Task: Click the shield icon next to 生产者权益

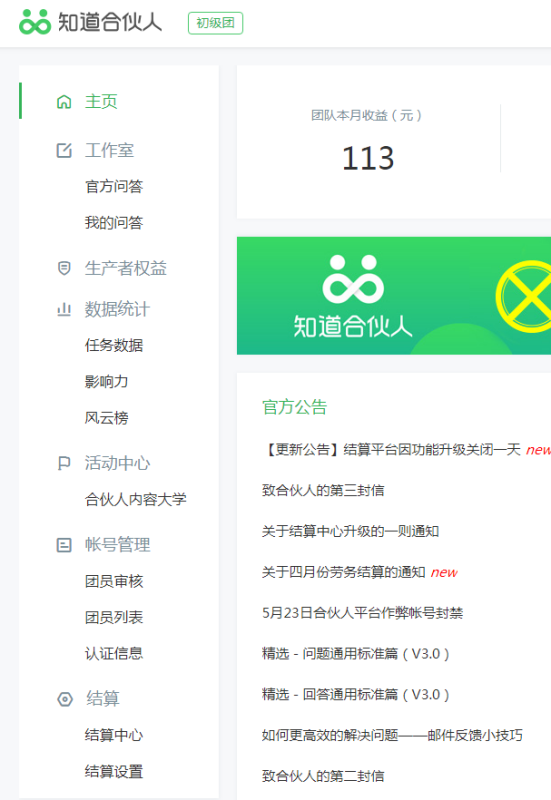Action: pos(64,268)
